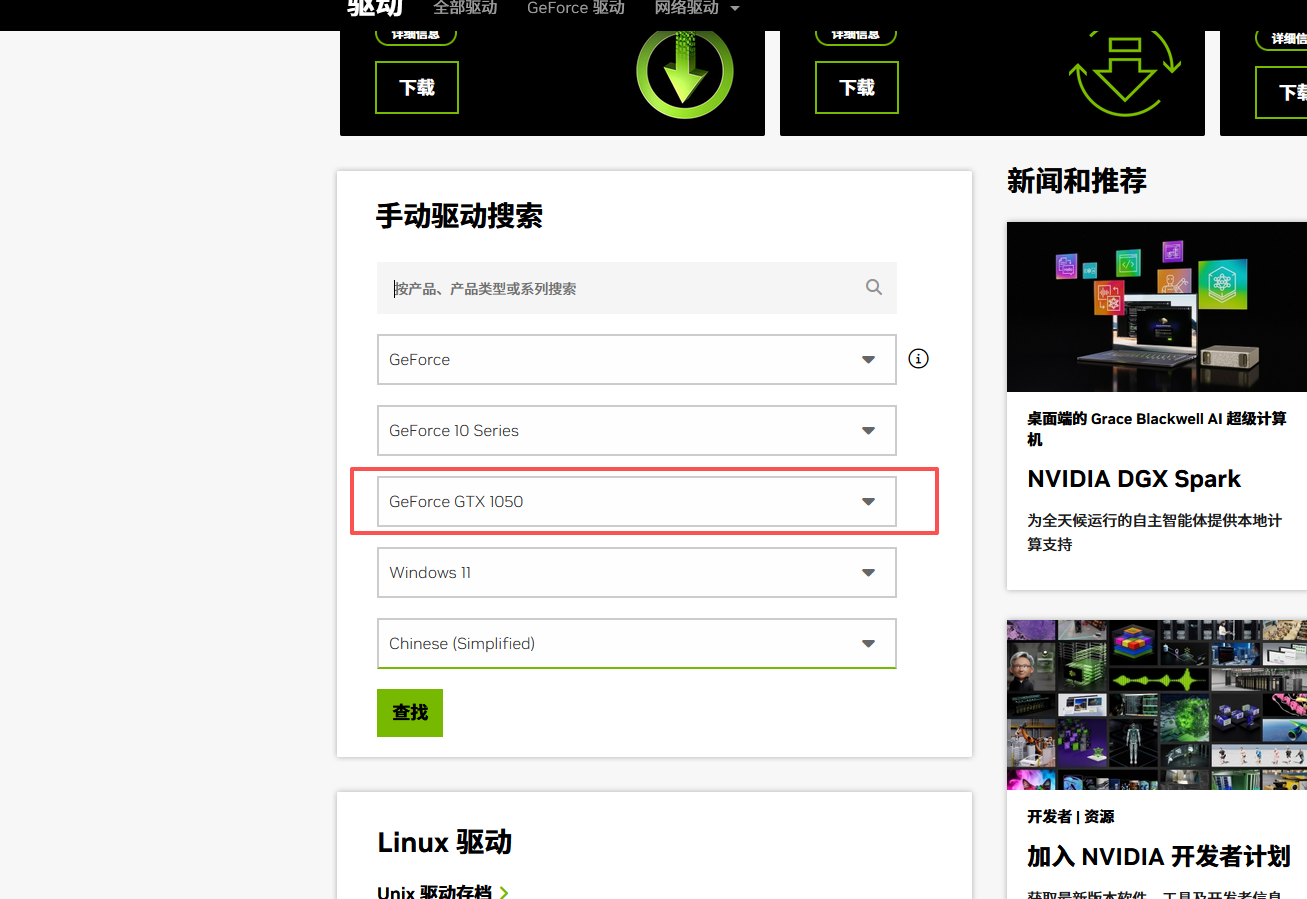Focus the 按产品、产品类型或系列搜索 search field
Image resolution: width=1307 pixels, height=899 pixels.
[636, 288]
